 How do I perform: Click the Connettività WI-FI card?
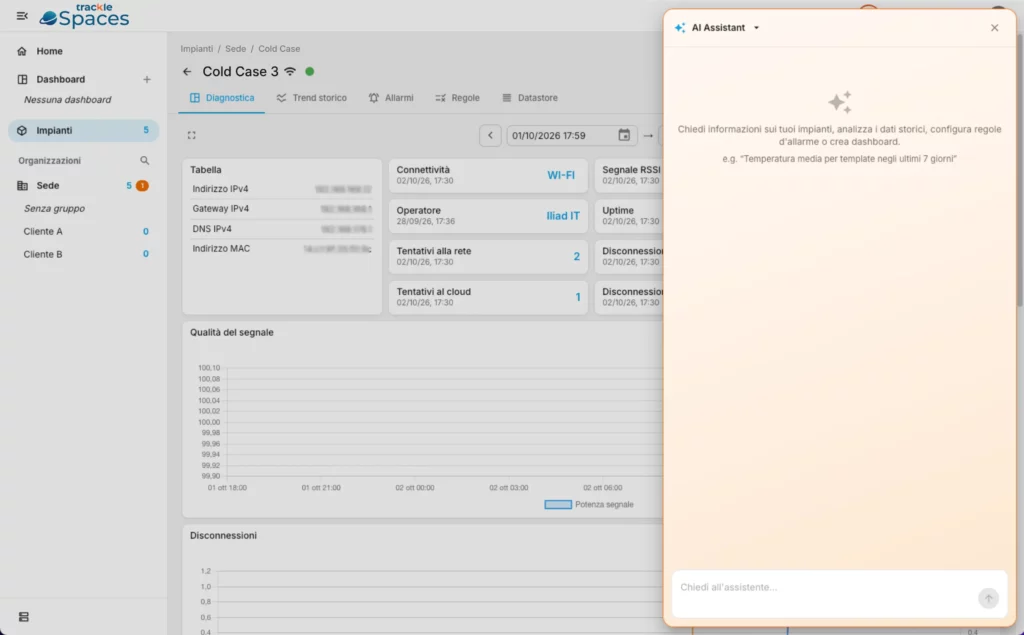point(488,175)
